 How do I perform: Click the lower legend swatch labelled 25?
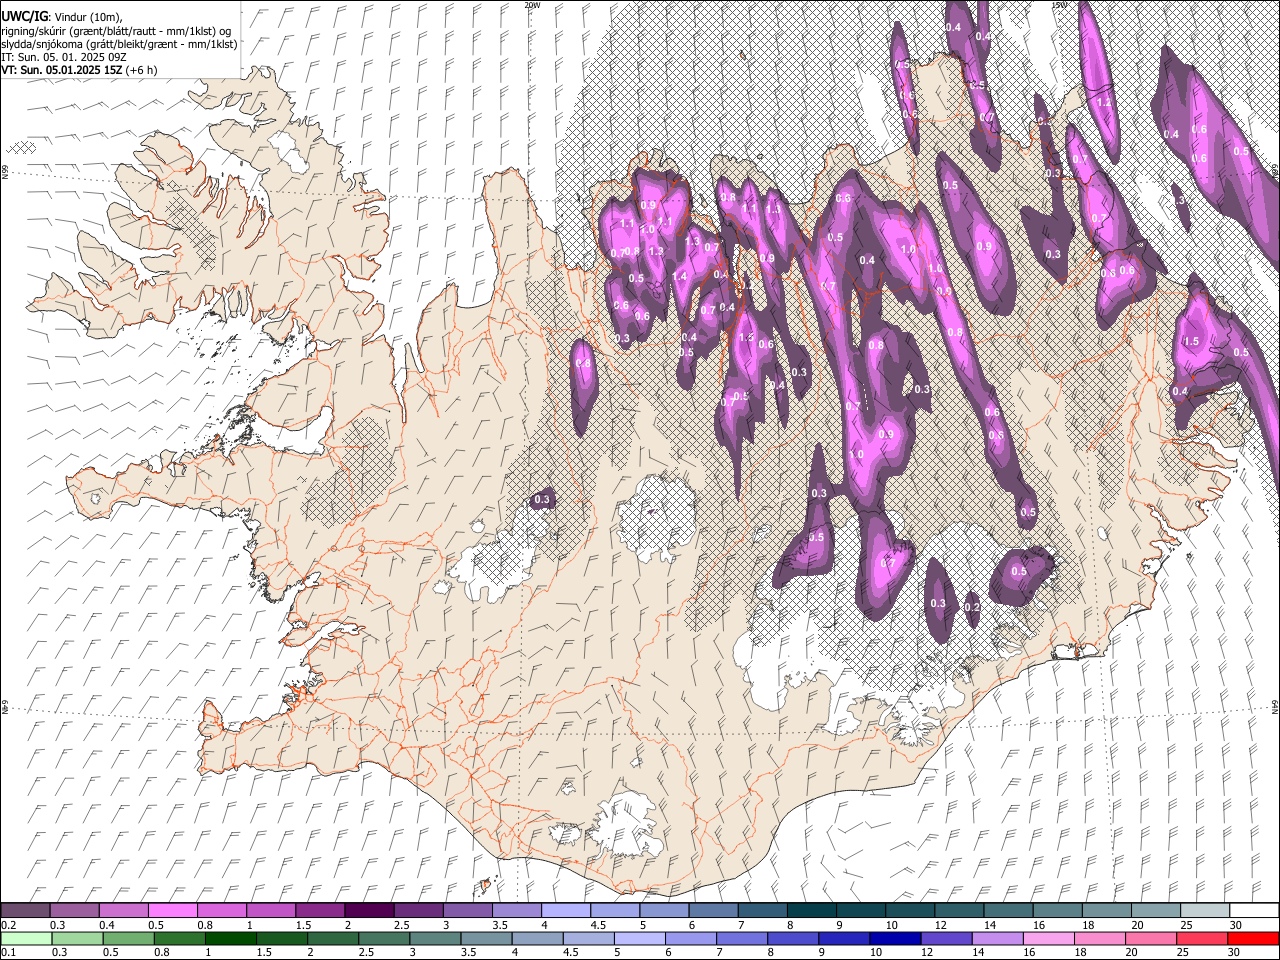coord(1202,938)
